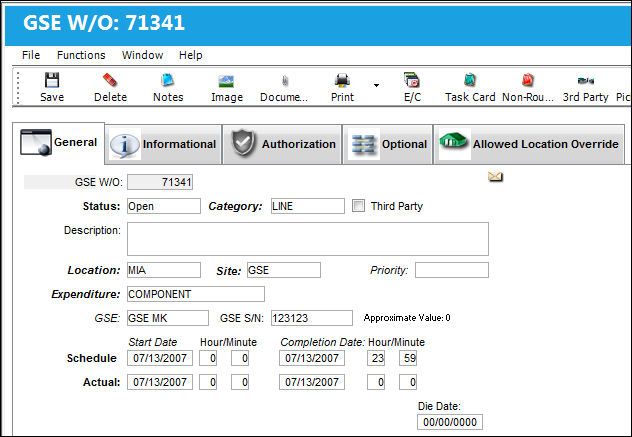Viewport: 632px width, 437px height.
Task: Click the Save floppy disk icon
Action: [52, 80]
